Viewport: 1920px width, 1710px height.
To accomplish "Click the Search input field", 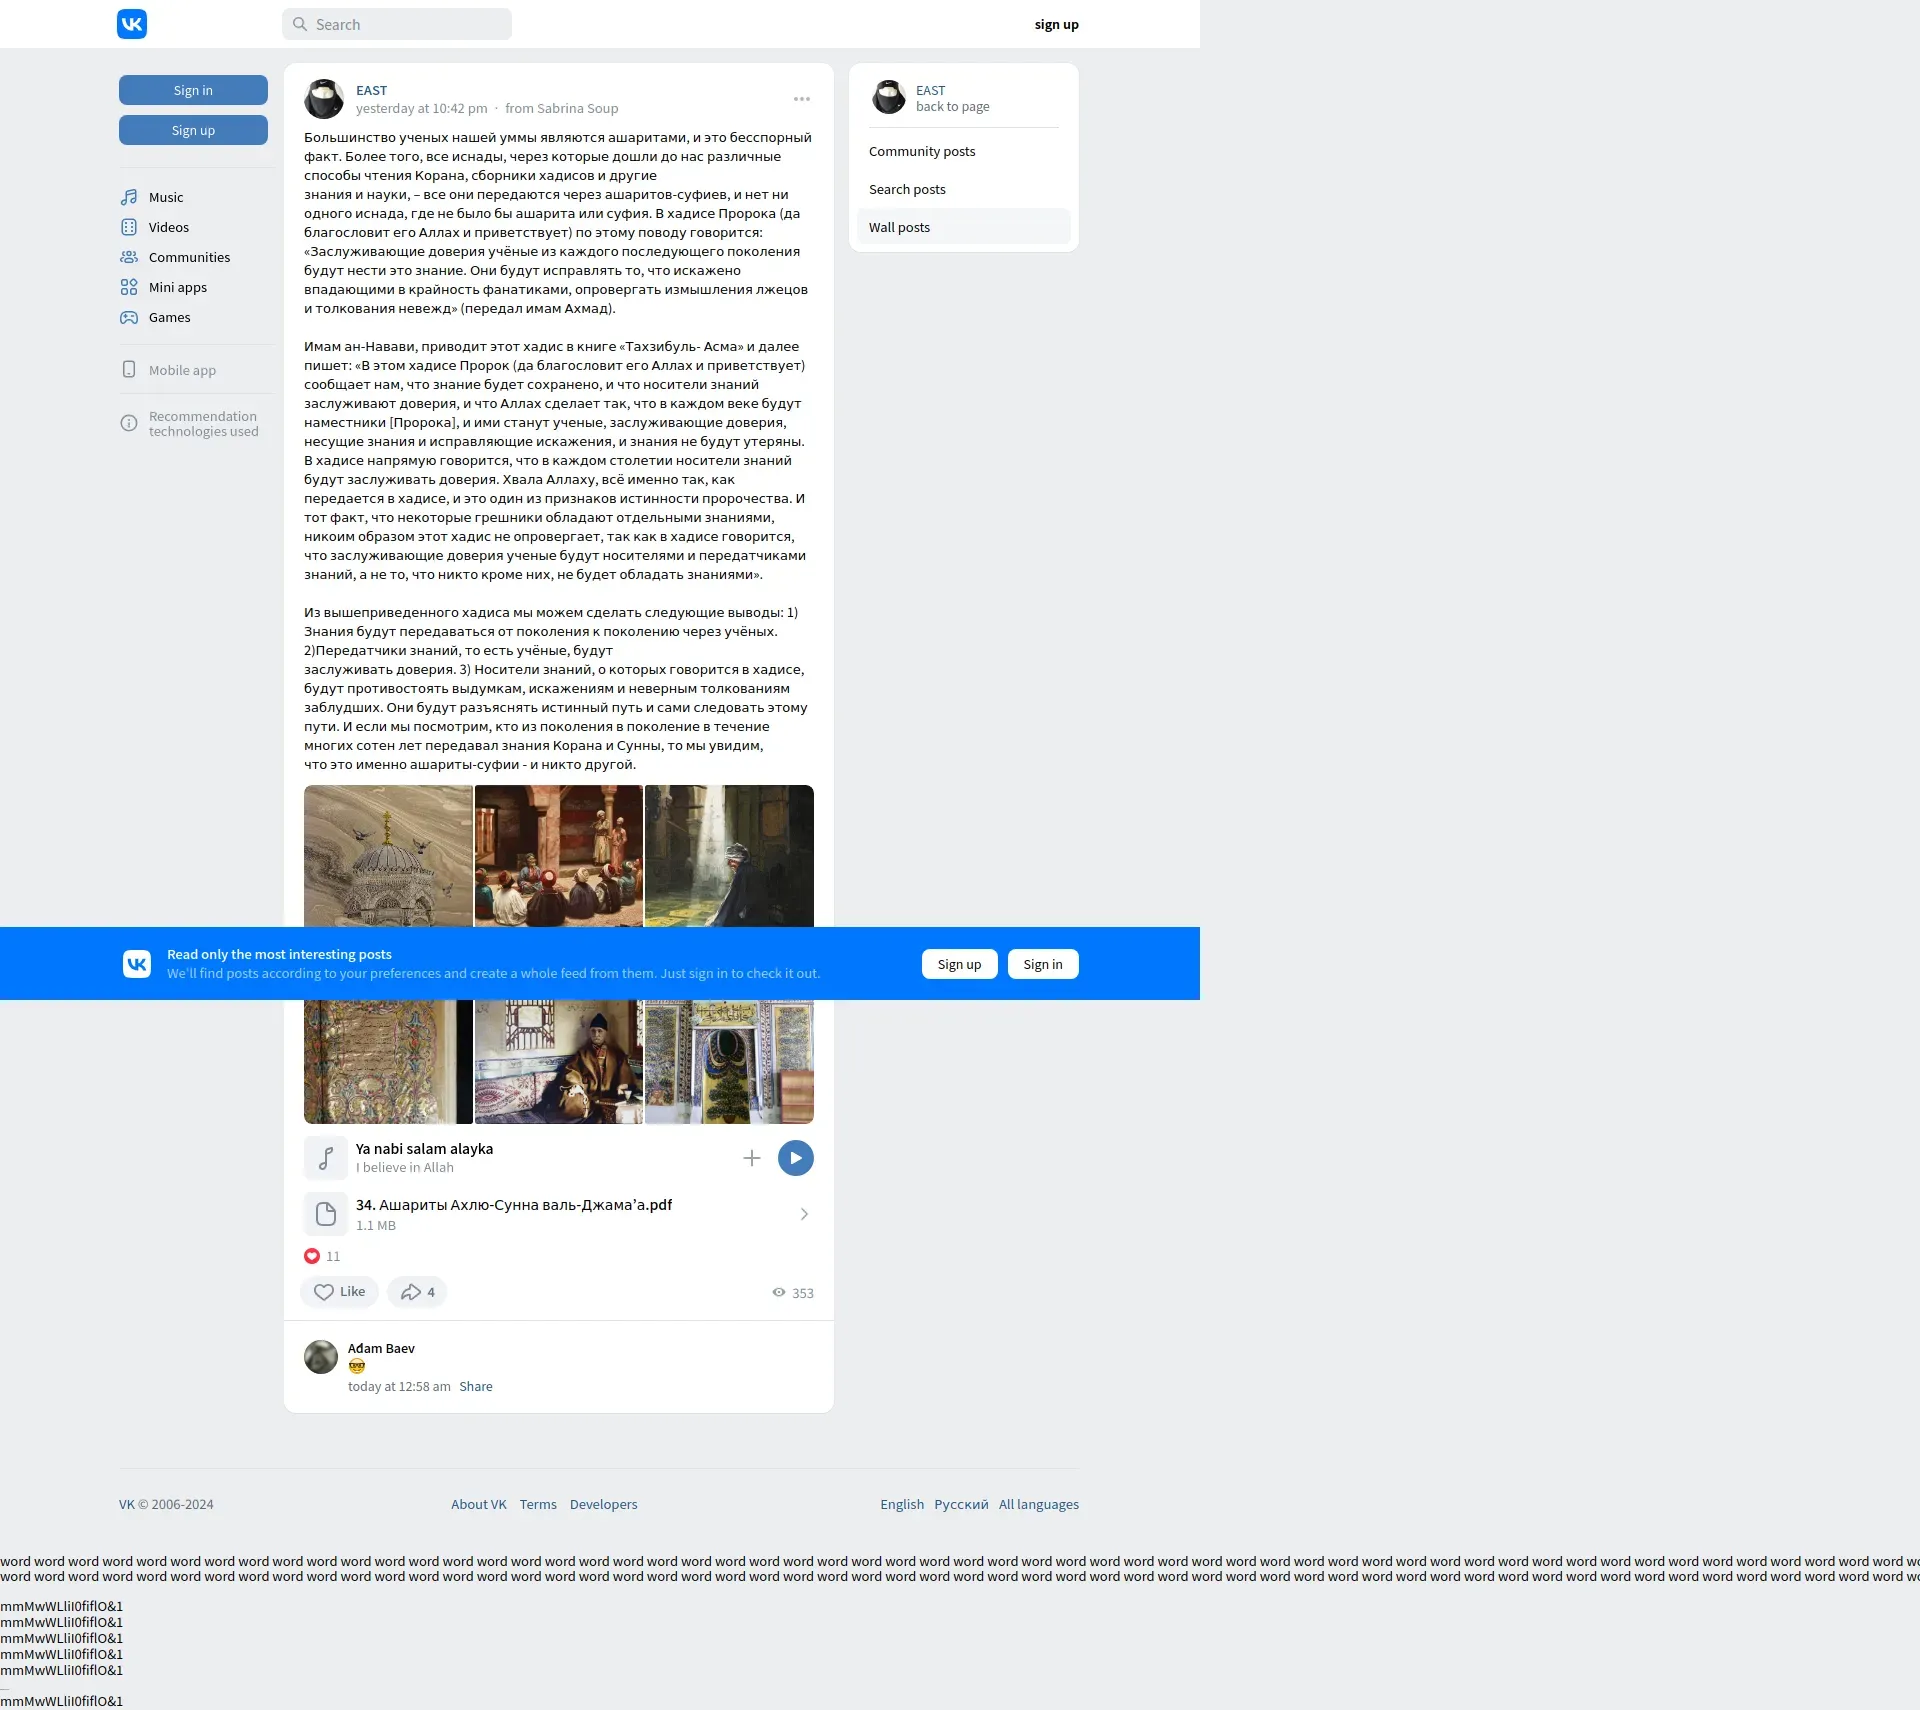I will click(397, 24).
